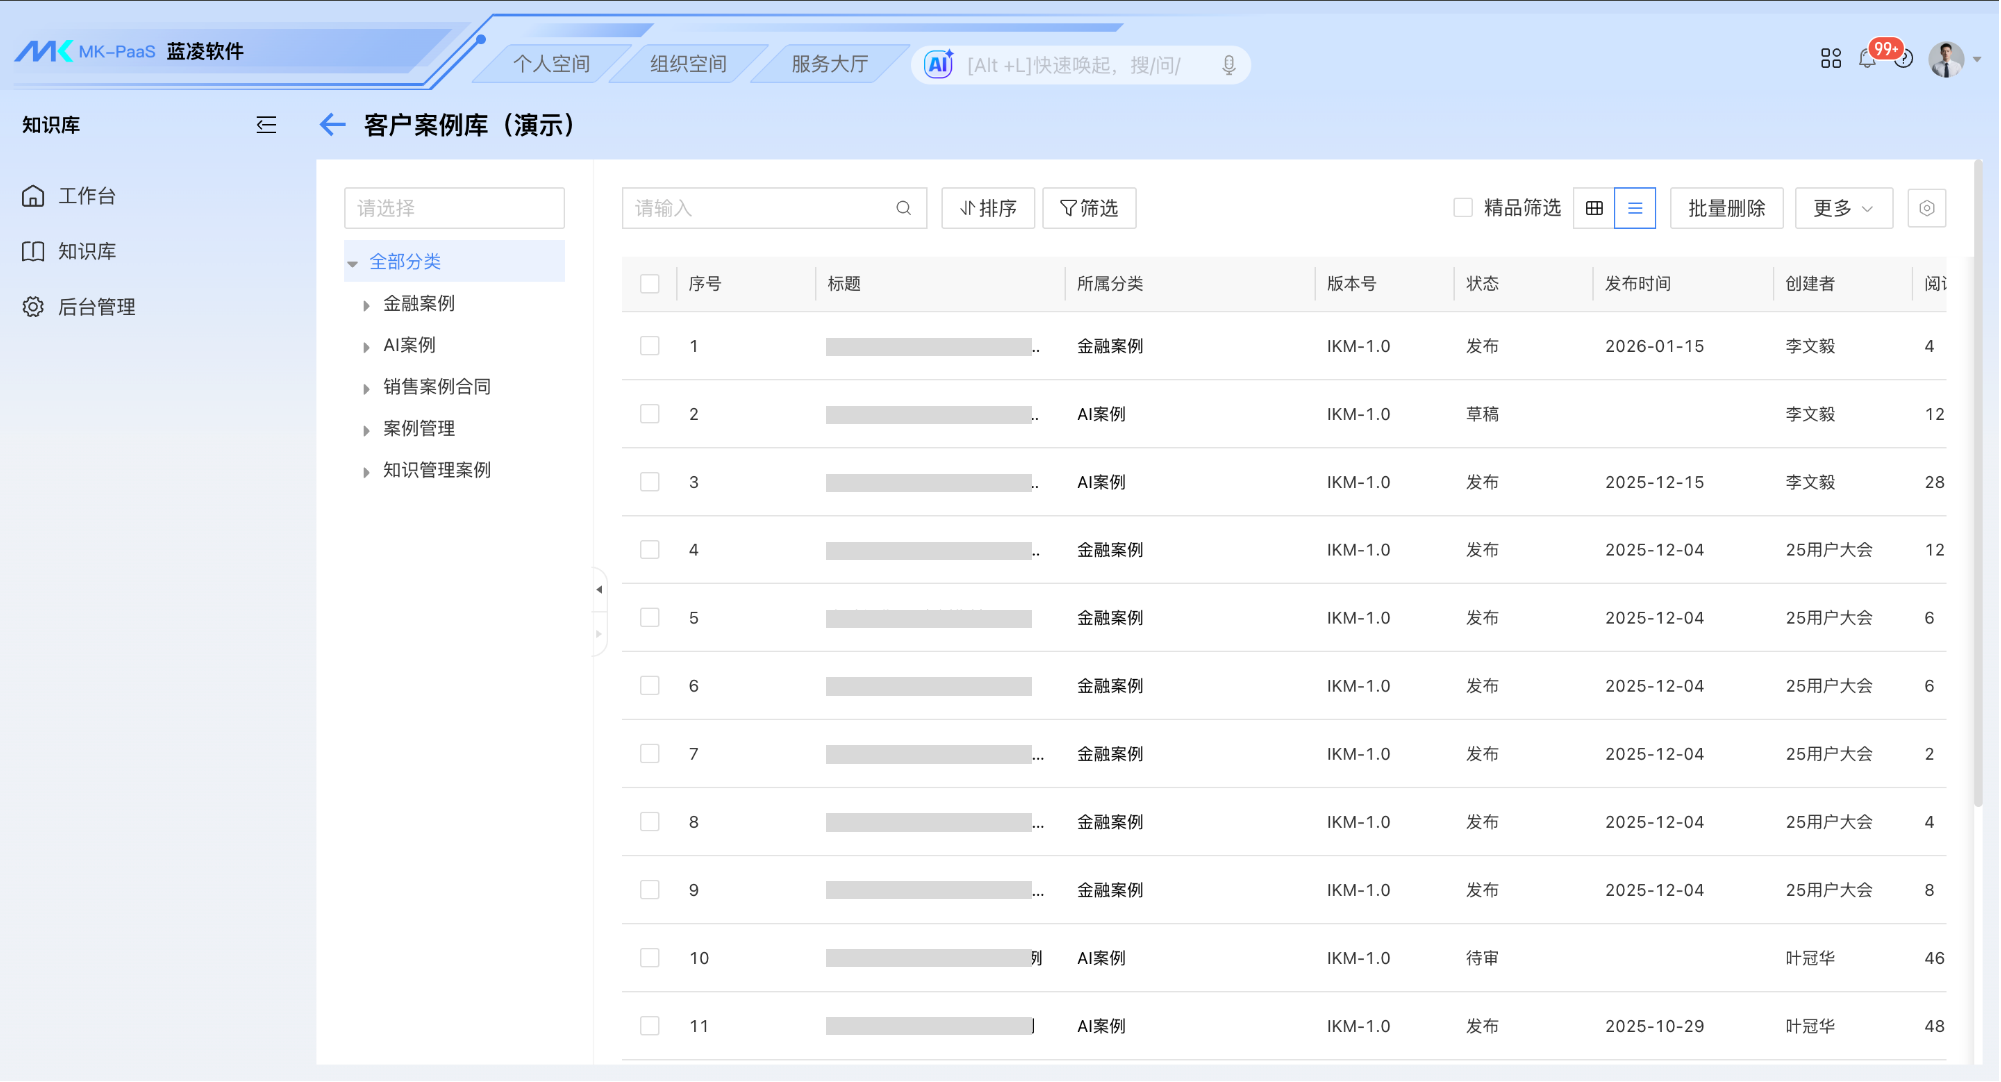Screen dimensions: 2001x1082
Task: Select the 全部分类 category
Action: click(x=405, y=262)
